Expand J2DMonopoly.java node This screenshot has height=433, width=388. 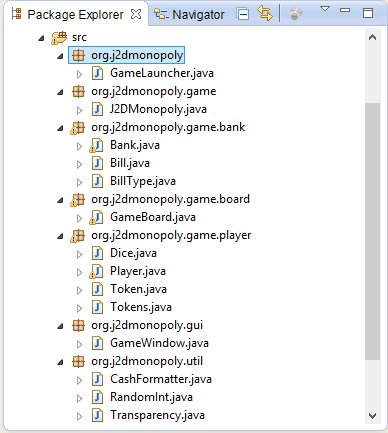(x=79, y=110)
